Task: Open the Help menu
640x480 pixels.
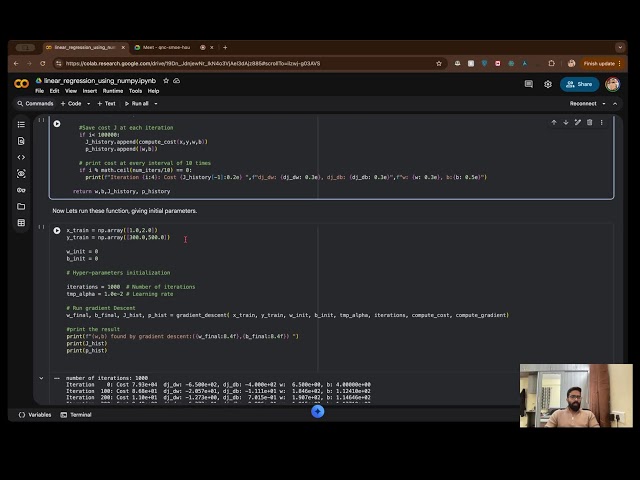Action: click(153, 91)
